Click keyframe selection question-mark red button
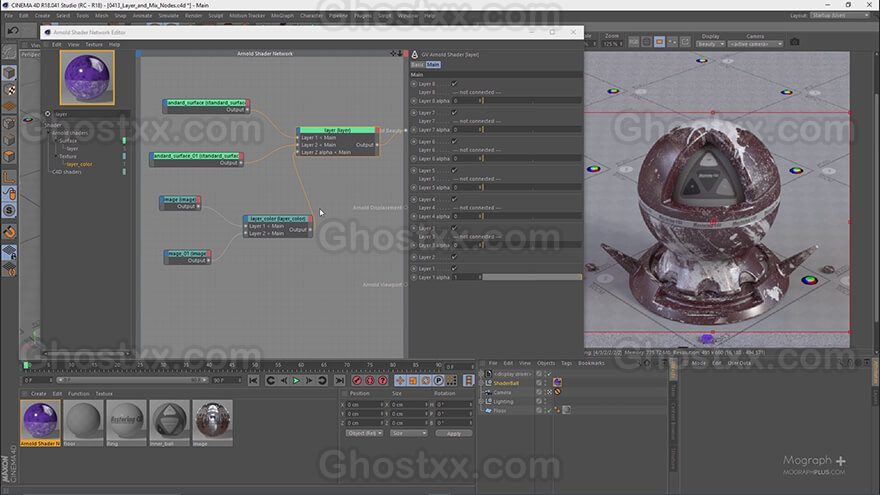The width and height of the screenshot is (880, 495). pos(383,381)
